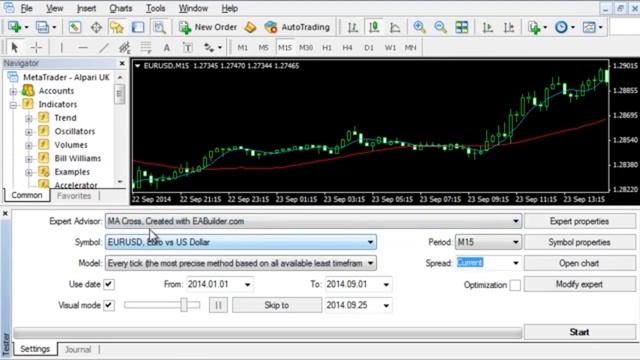Screen dimensions: 640x360
Task: Select the Crosshair tool
Action: tap(36, 48)
